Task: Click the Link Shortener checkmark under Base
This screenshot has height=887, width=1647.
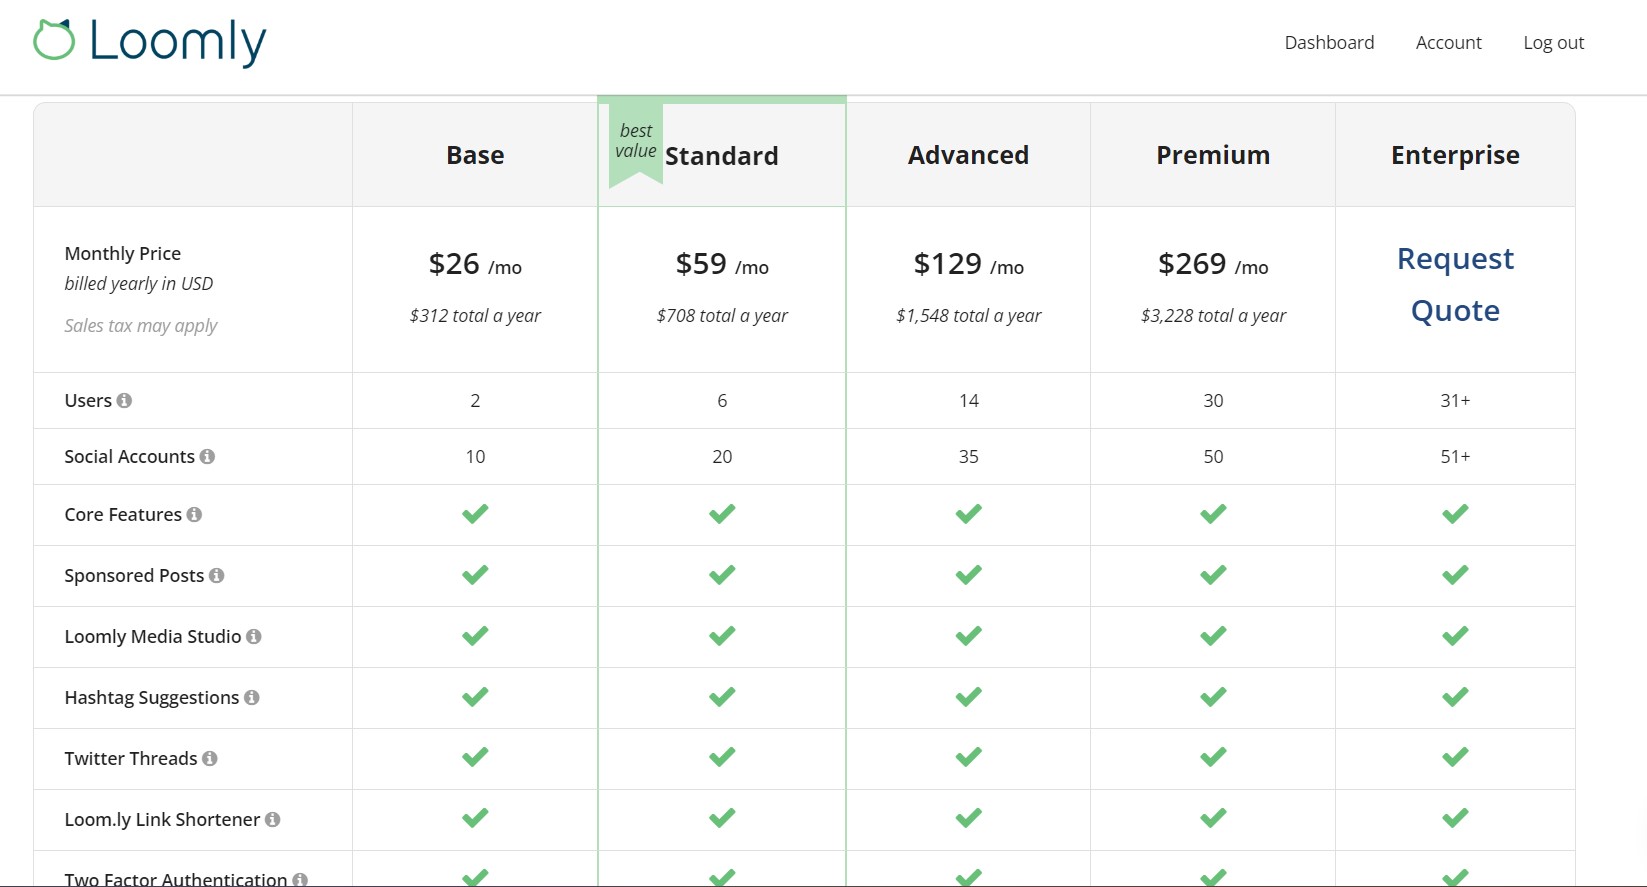Action: 475,819
